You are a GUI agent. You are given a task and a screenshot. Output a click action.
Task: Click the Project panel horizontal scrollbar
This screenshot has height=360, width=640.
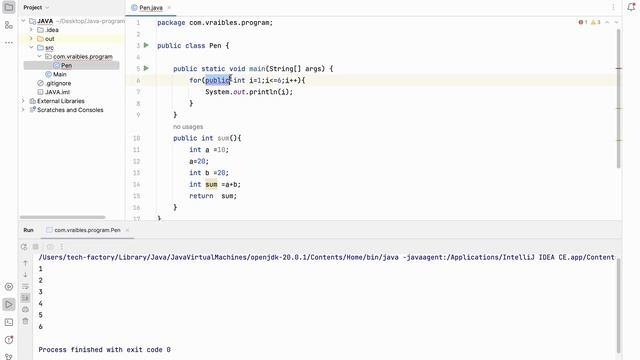tap(62, 217)
